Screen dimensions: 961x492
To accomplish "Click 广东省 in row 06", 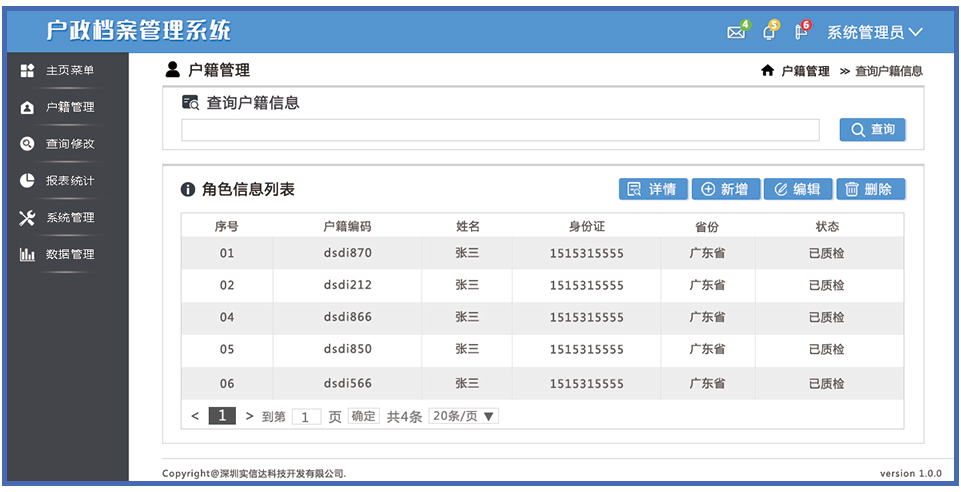I will point(707,384).
